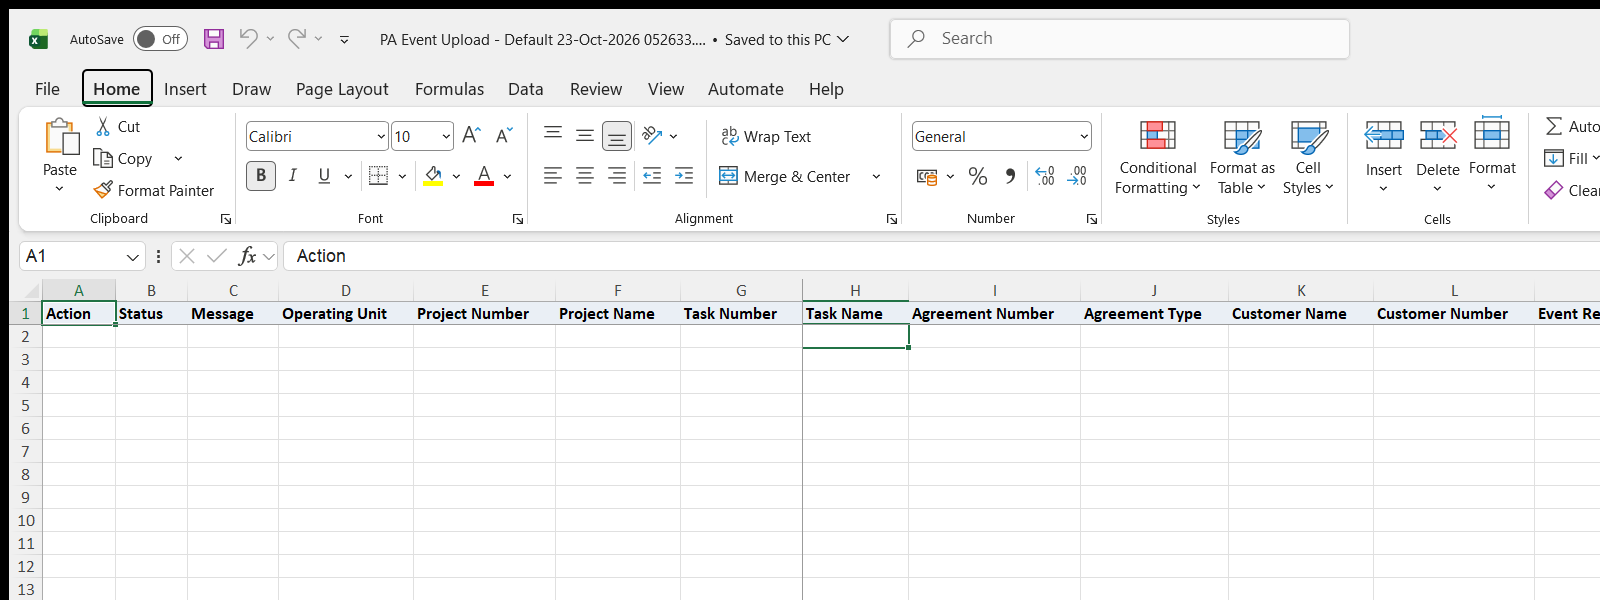Apply red font color
This screenshot has width=1600, height=600.
point(484,176)
